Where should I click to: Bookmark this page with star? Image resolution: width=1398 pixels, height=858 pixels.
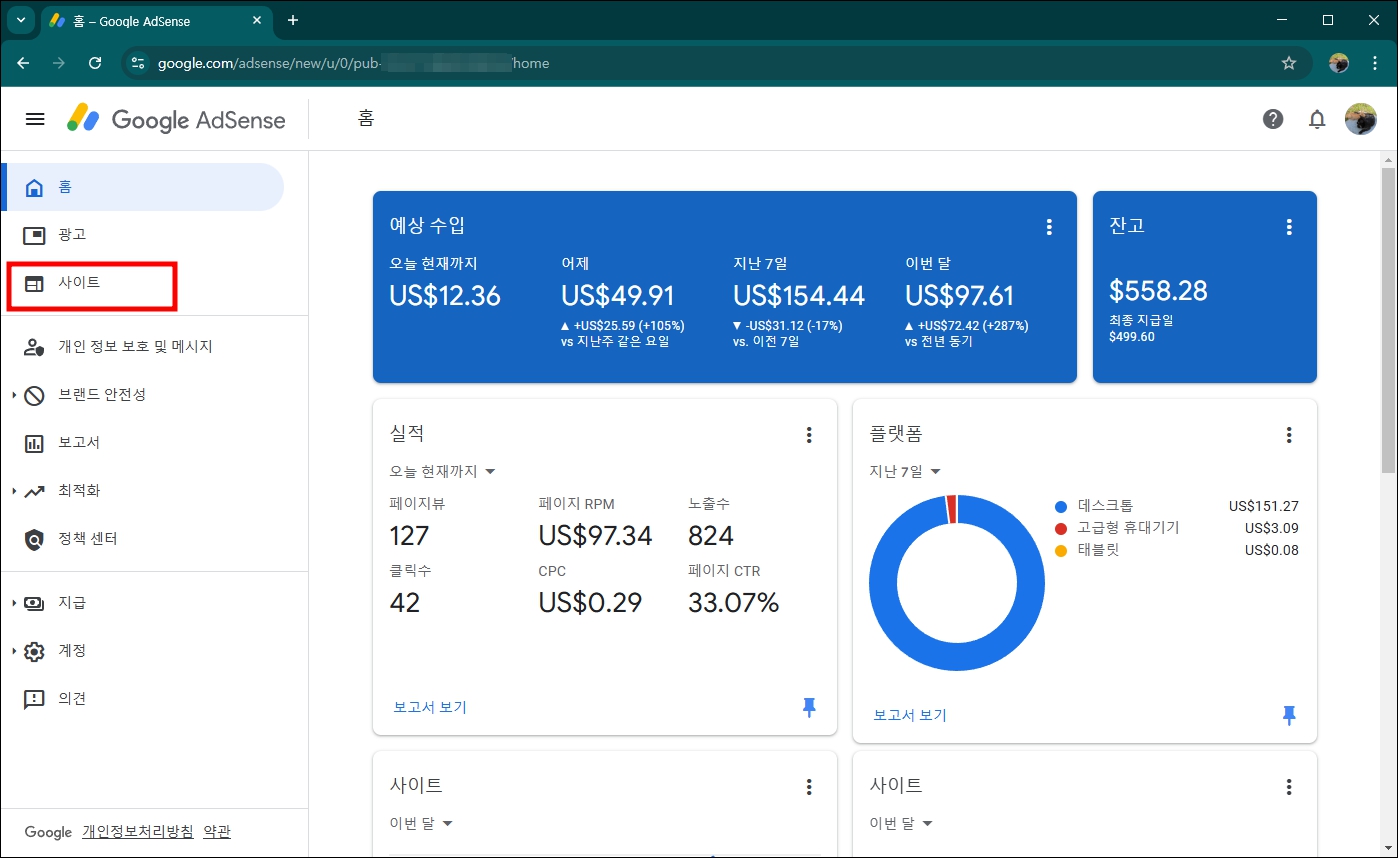click(1289, 63)
